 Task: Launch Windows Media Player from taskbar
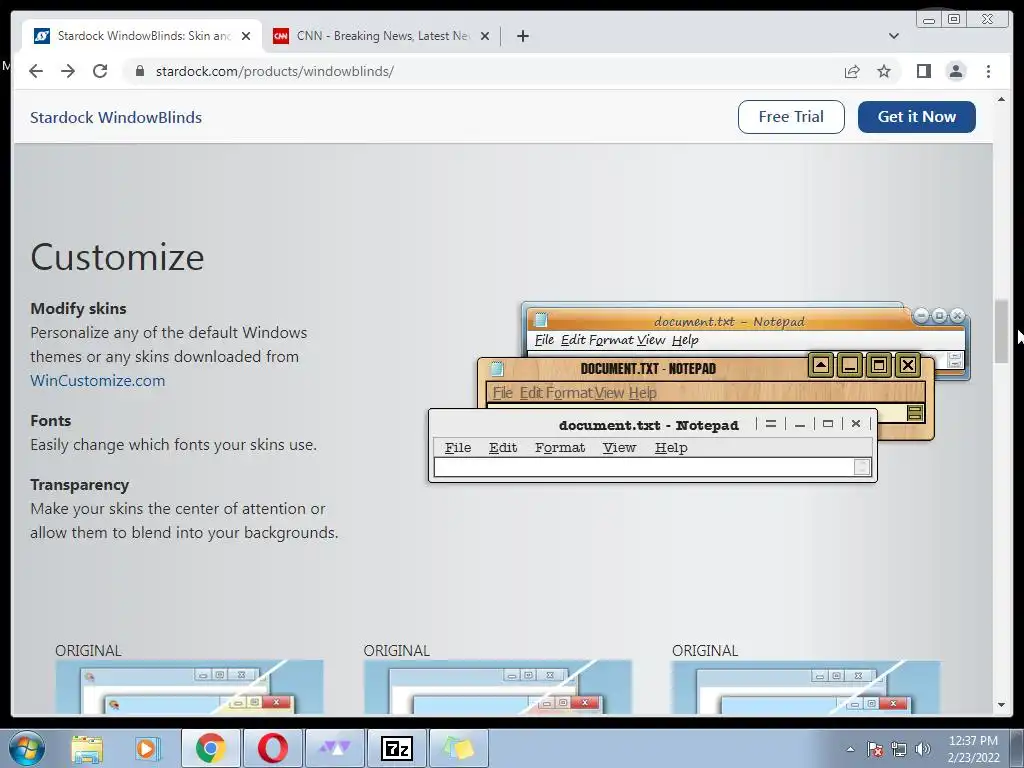pos(148,748)
